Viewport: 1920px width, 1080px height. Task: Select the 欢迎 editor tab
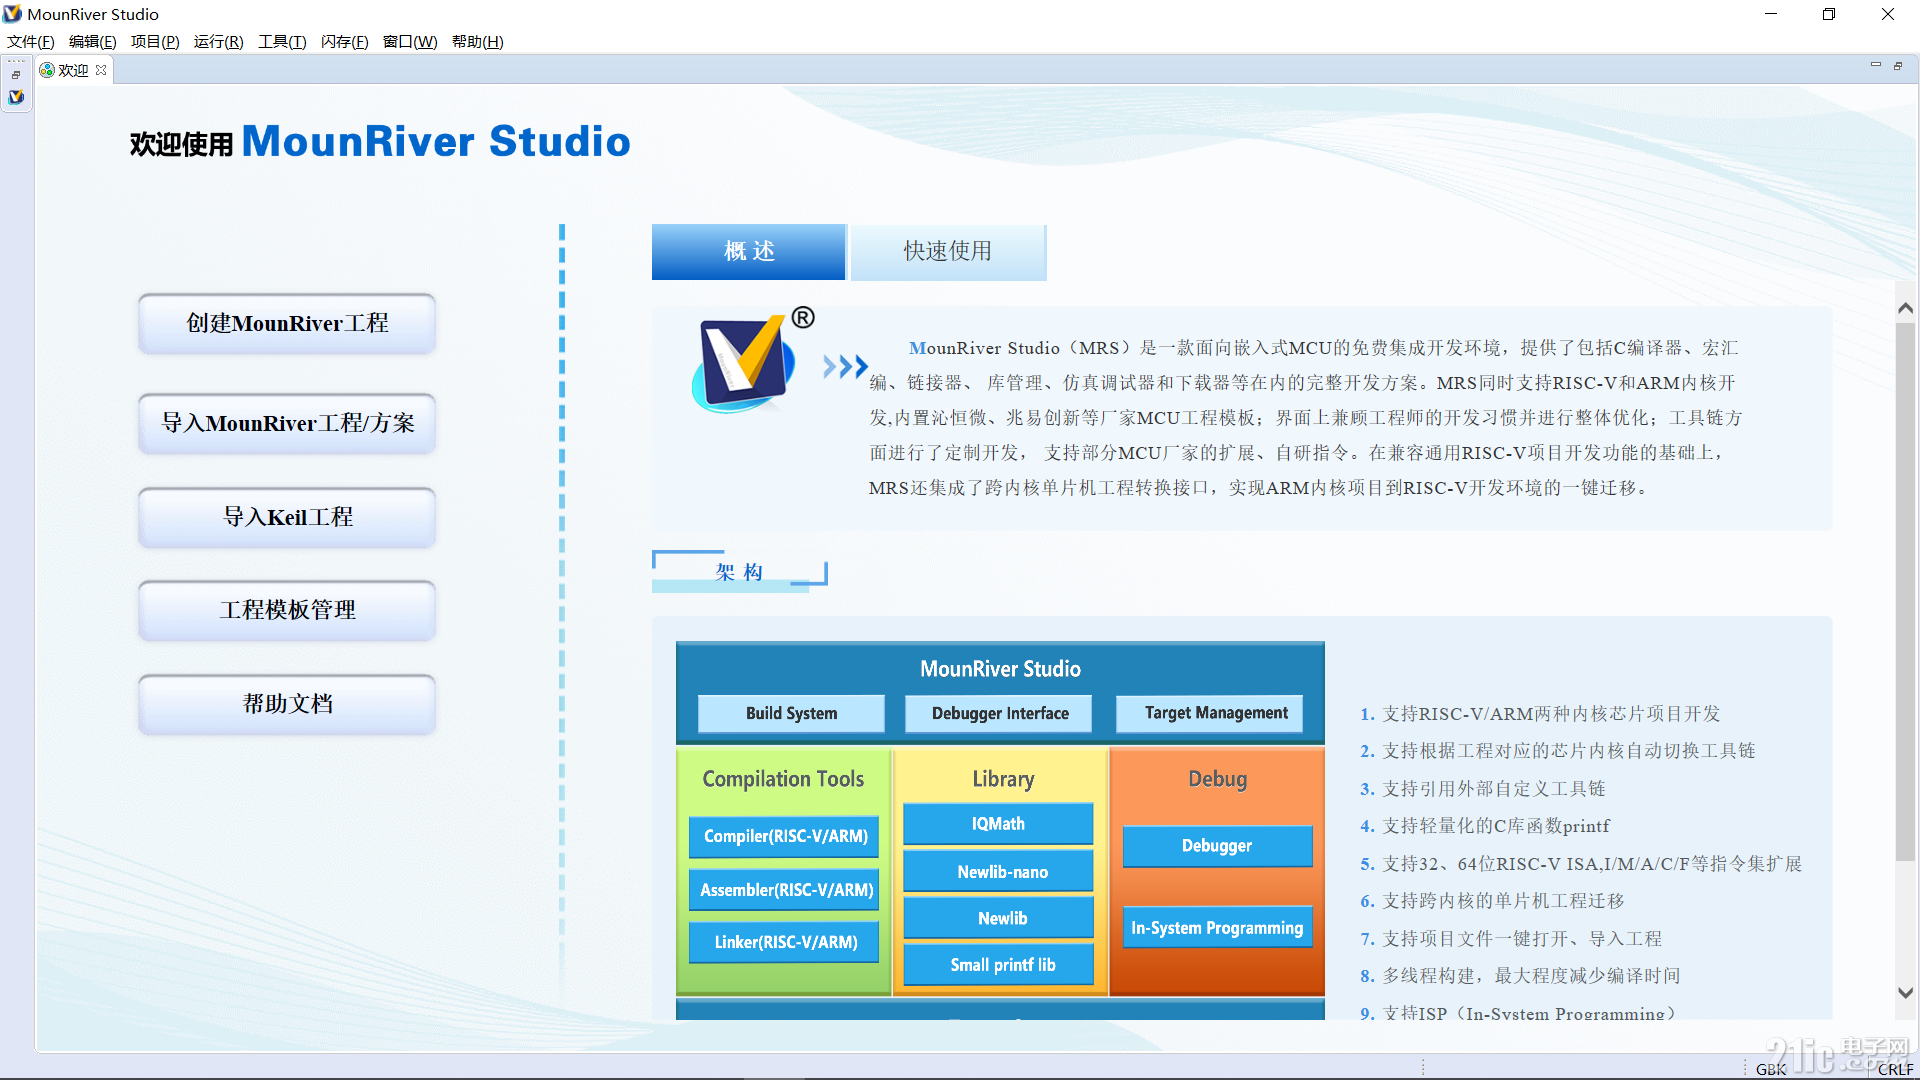73,70
